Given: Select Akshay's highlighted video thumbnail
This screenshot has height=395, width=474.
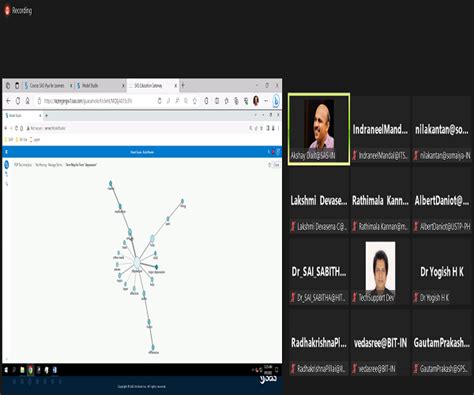Looking at the screenshot, I should tap(319, 129).
